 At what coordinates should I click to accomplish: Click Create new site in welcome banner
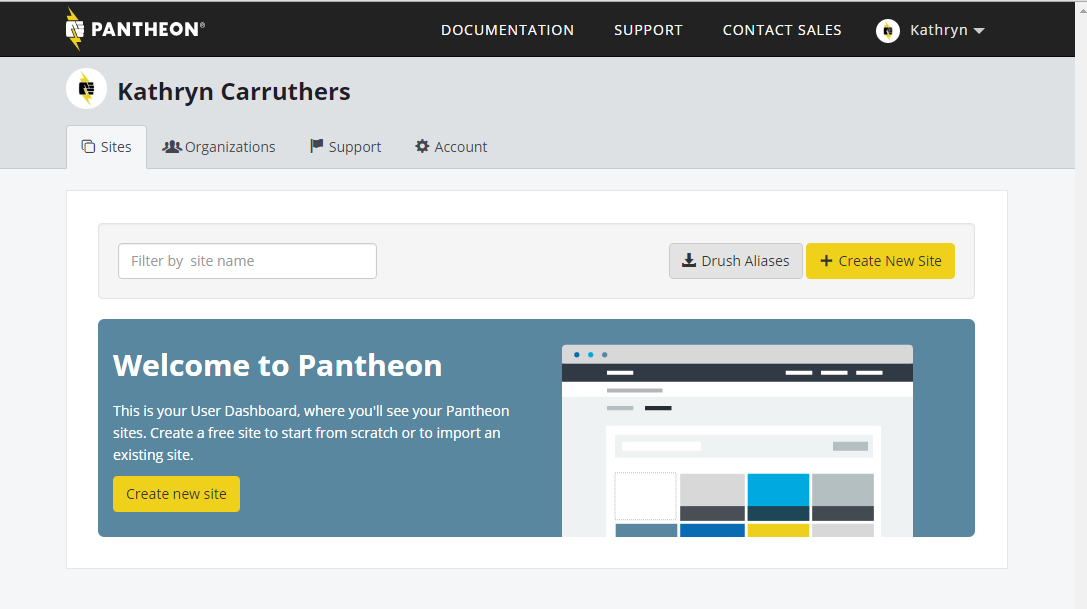coord(177,494)
